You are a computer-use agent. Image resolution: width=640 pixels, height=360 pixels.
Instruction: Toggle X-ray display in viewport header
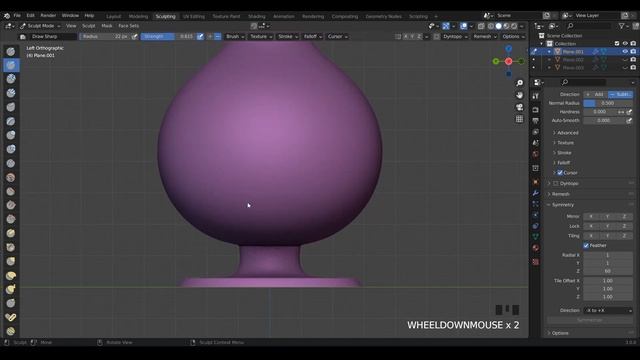pyautogui.click(x=481, y=26)
